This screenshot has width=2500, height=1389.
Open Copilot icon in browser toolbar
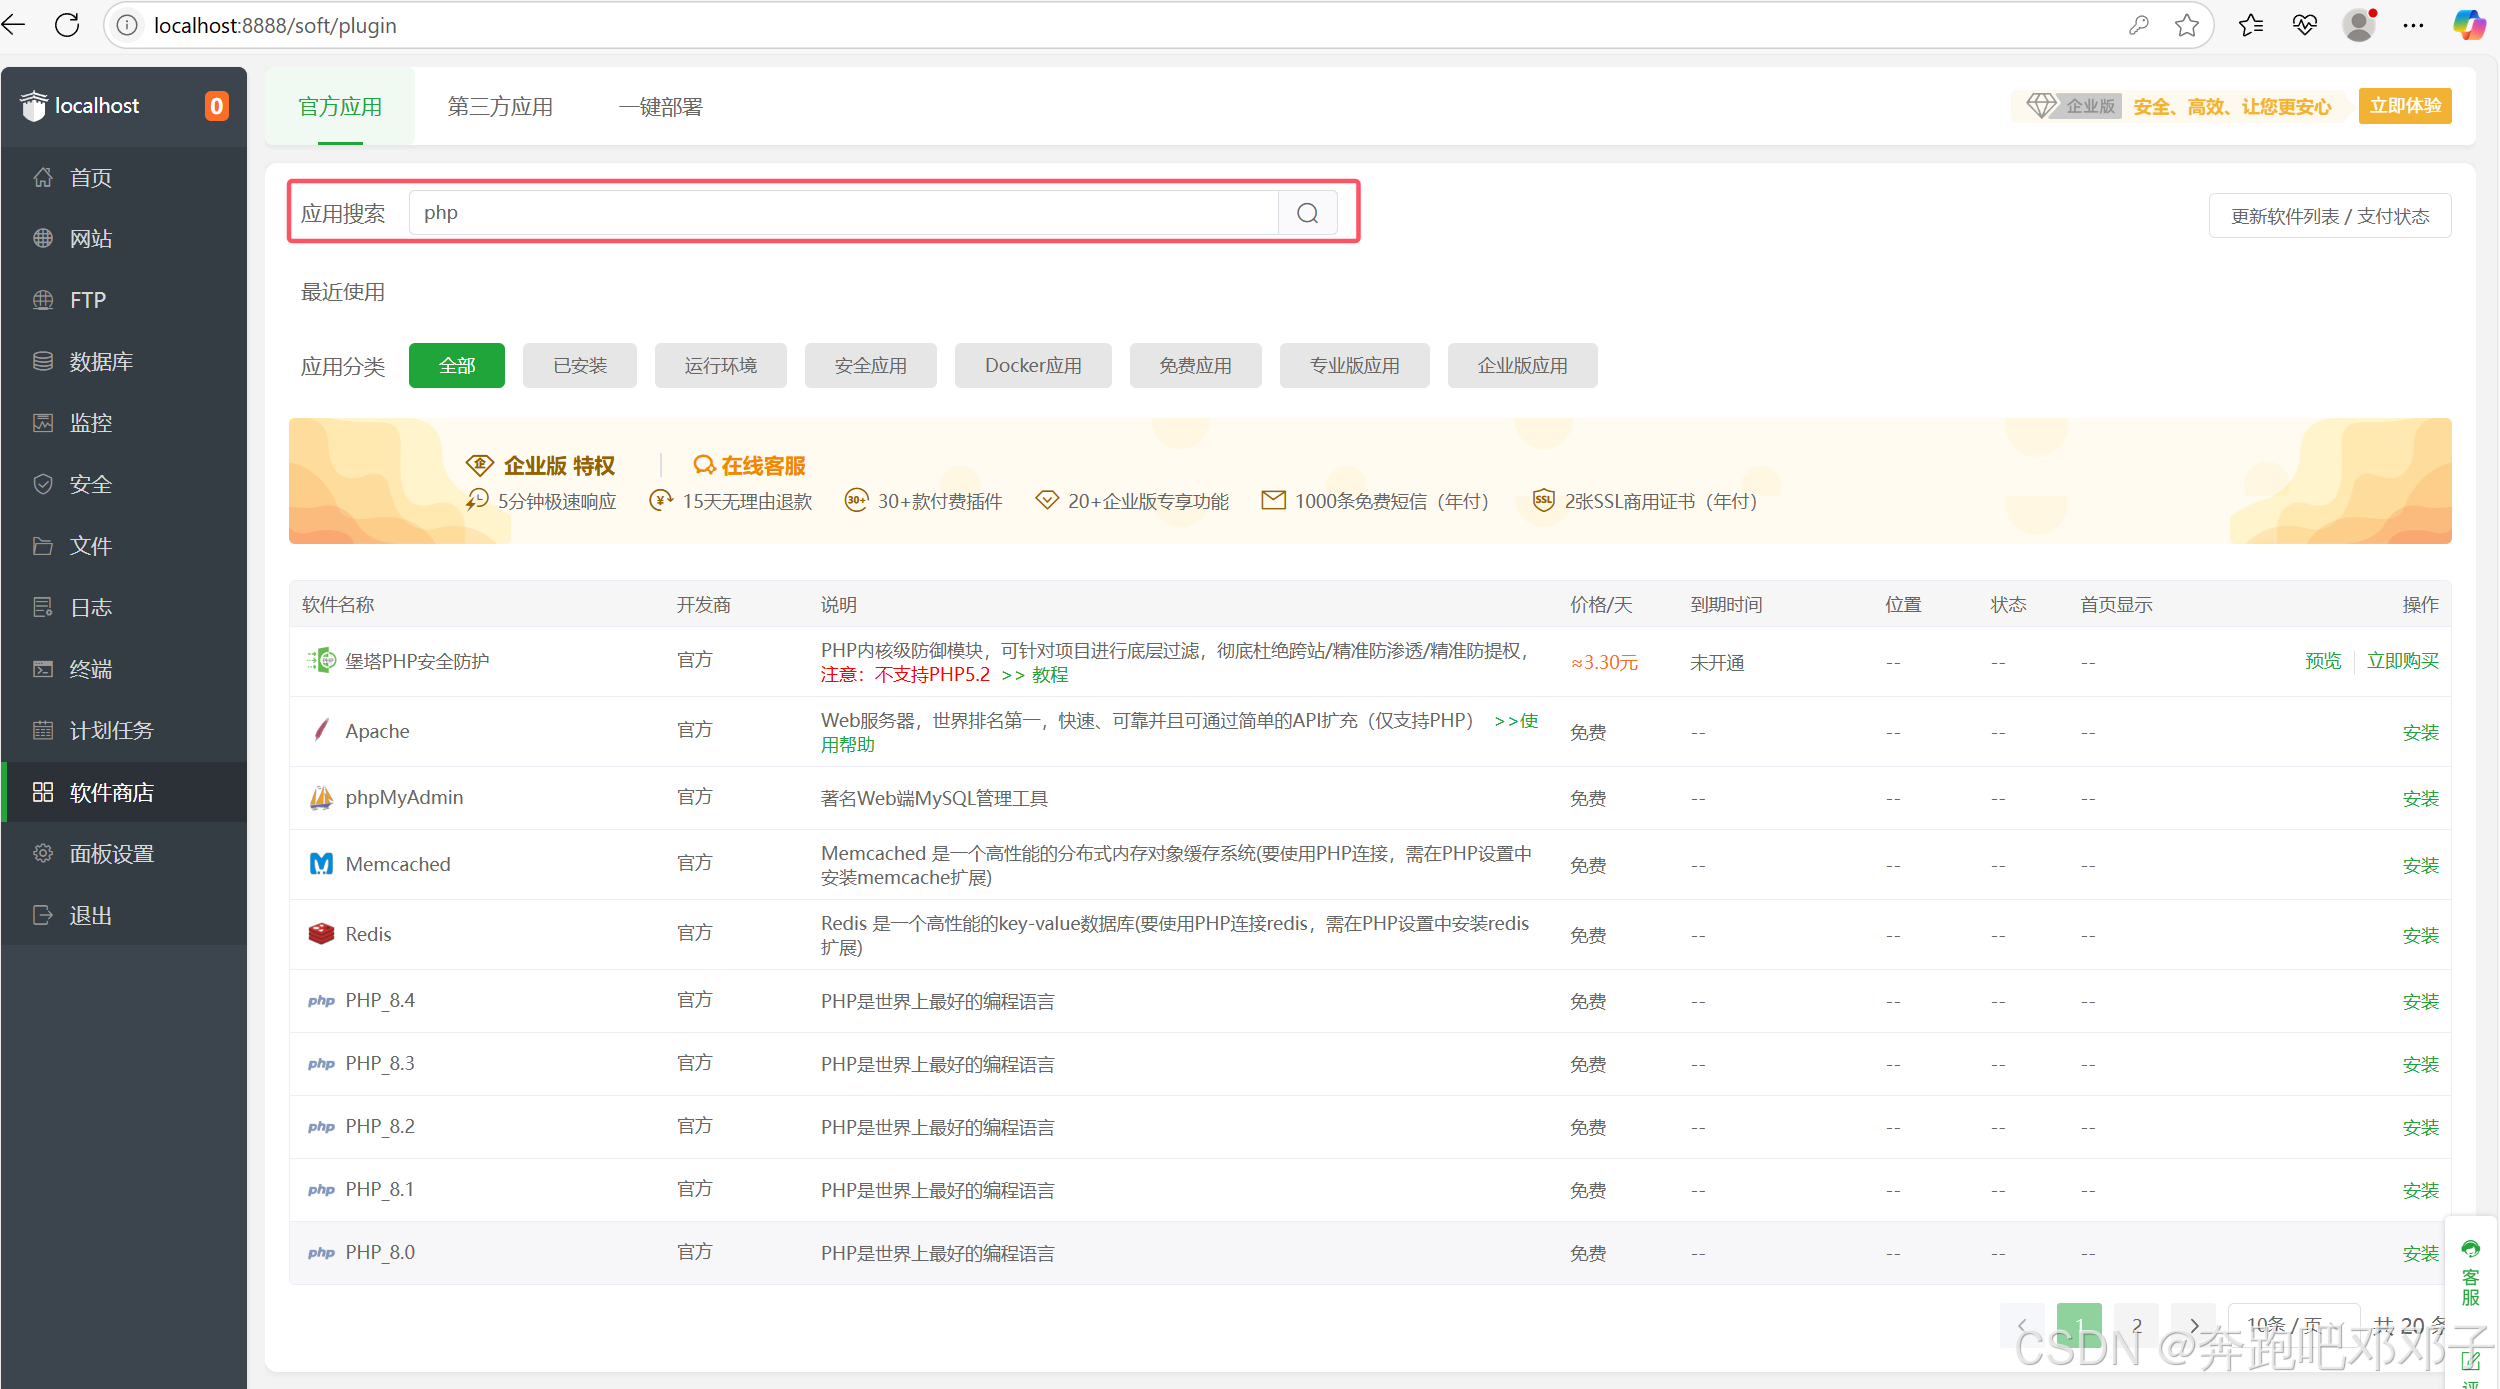pyautogui.click(x=2469, y=25)
